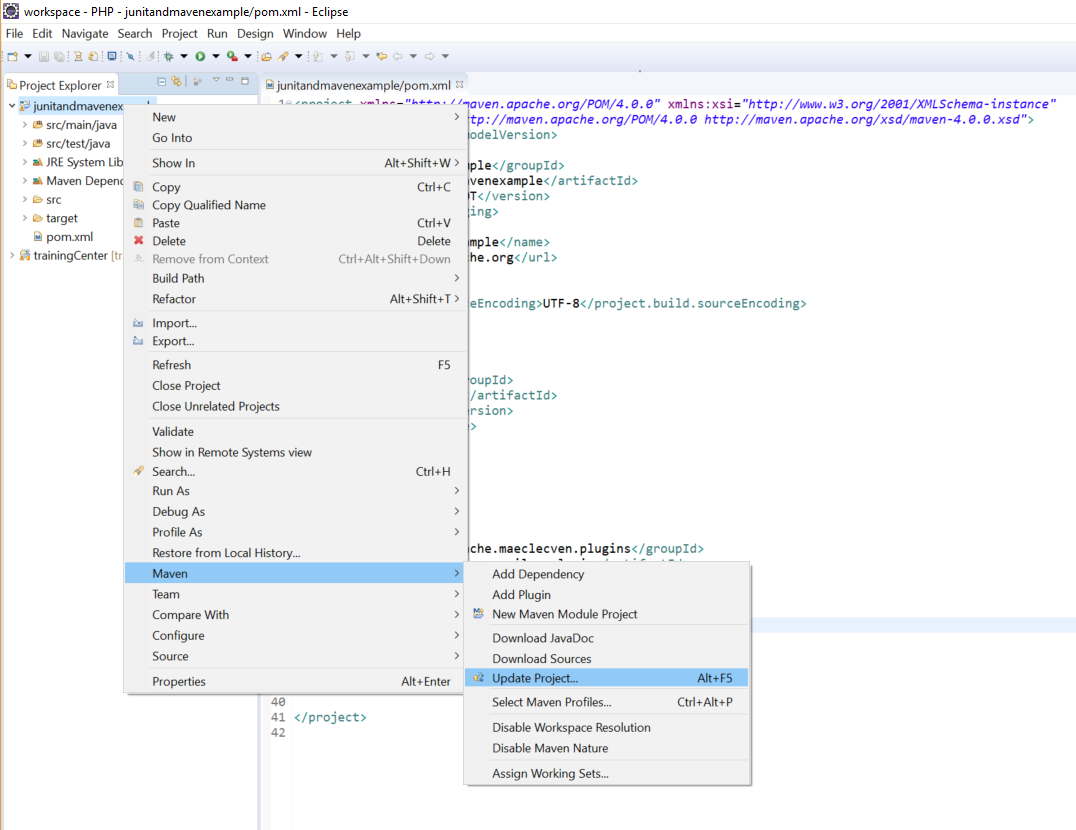This screenshot has height=830, width=1076.
Task: Choose Update Project in Maven submenu
Action: click(607, 678)
